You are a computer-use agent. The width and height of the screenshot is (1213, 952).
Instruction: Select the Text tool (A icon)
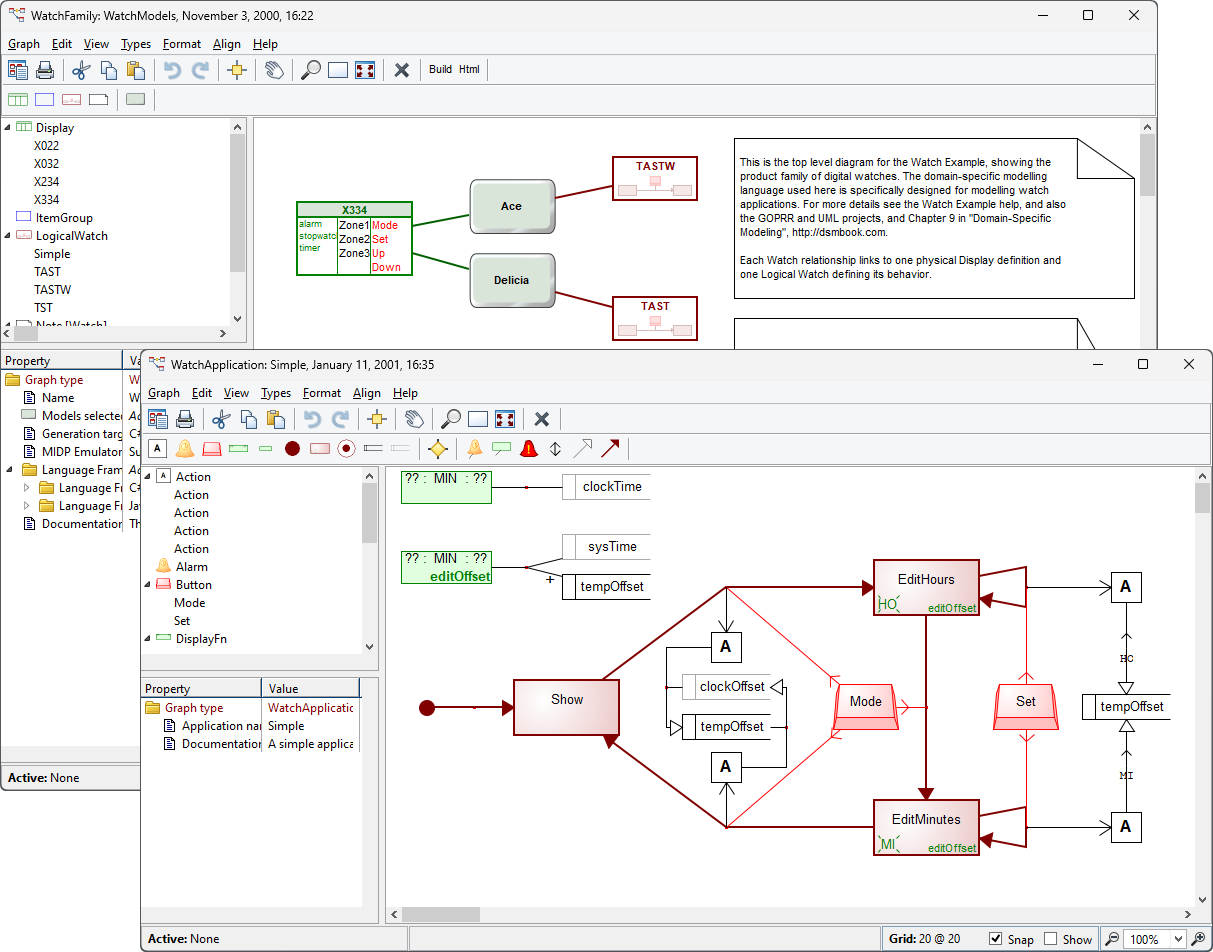coord(157,448)
